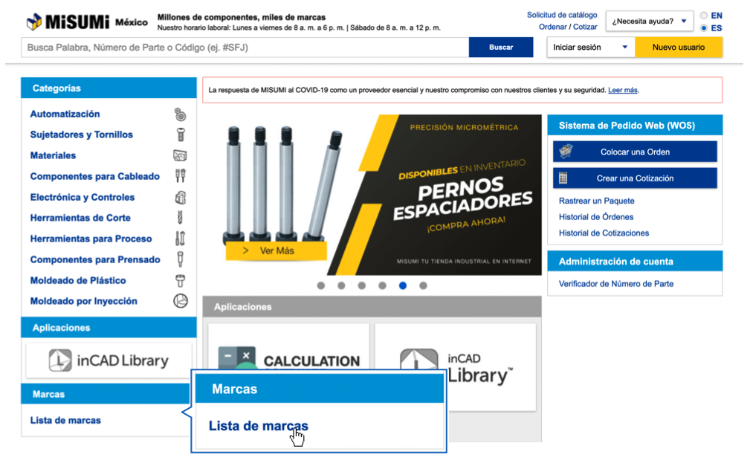Viewport: 750px width, 472px height.
Task: Go to first carousel slide dot
Action: point(321,285)
